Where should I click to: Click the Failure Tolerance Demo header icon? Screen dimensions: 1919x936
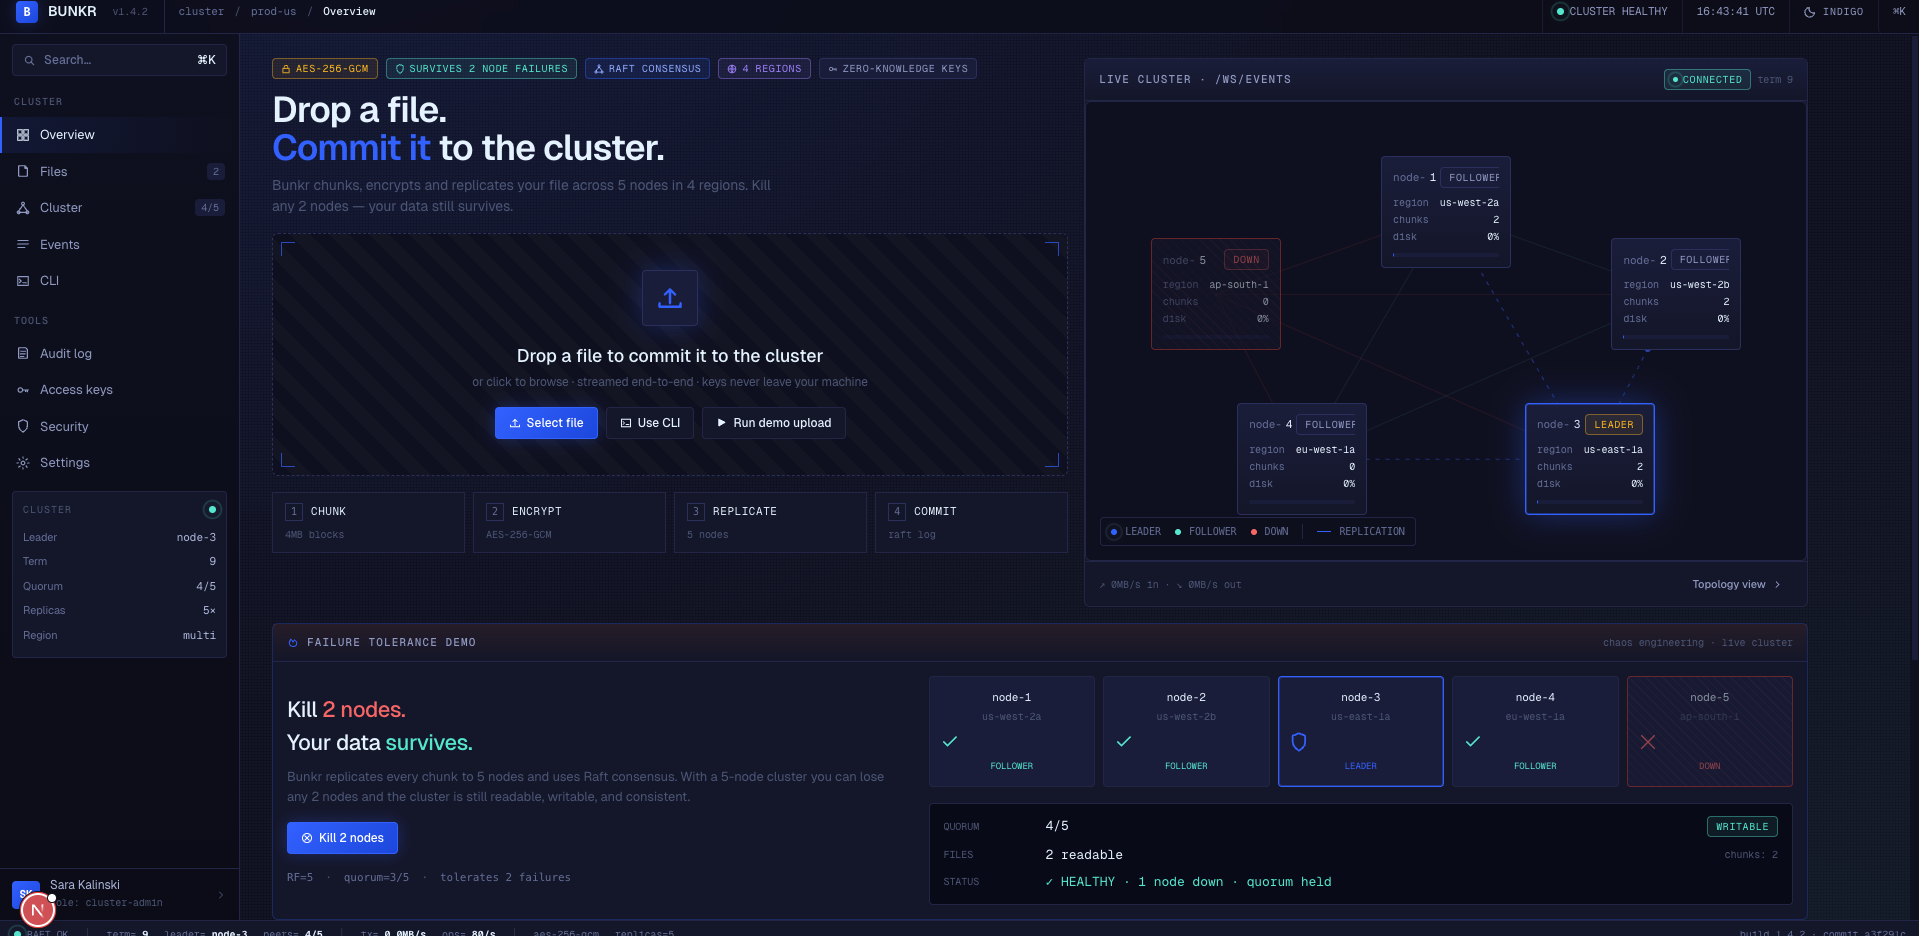(293, 643)
